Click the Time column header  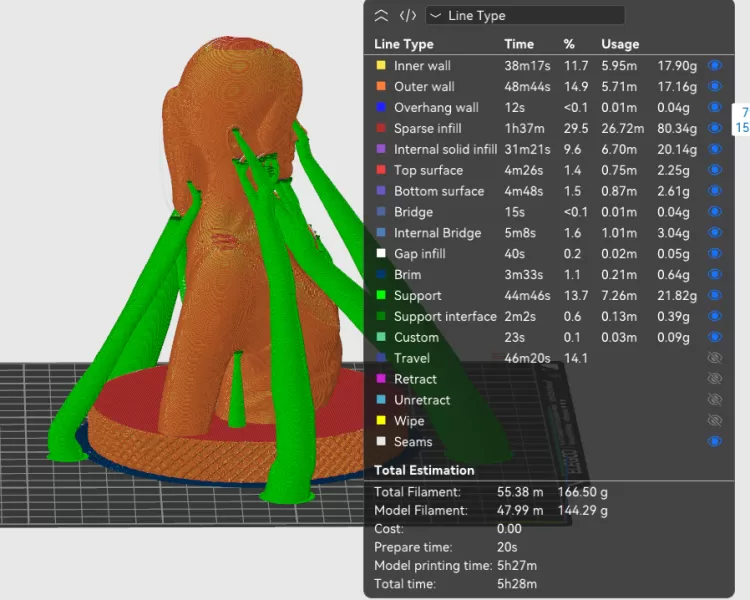[519, 44]
